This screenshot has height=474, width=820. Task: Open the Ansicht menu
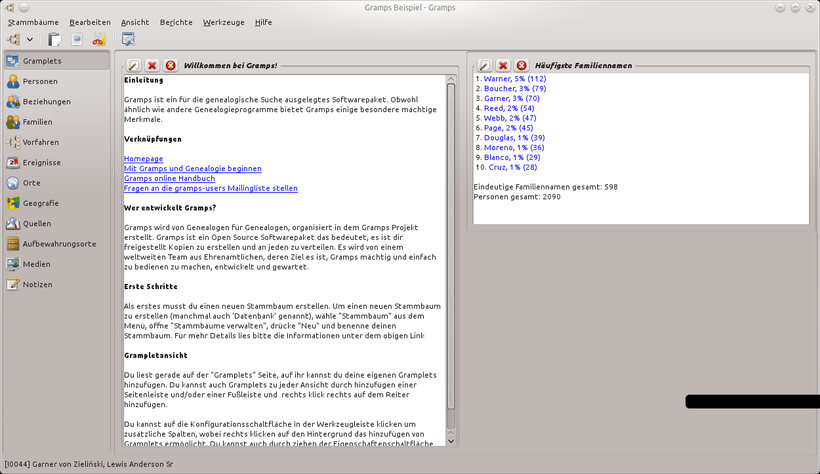(135, 22)
